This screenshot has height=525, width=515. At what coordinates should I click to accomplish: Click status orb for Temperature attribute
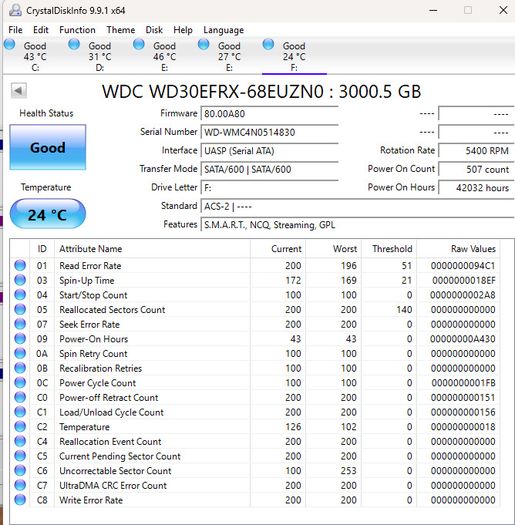point(20,427)
